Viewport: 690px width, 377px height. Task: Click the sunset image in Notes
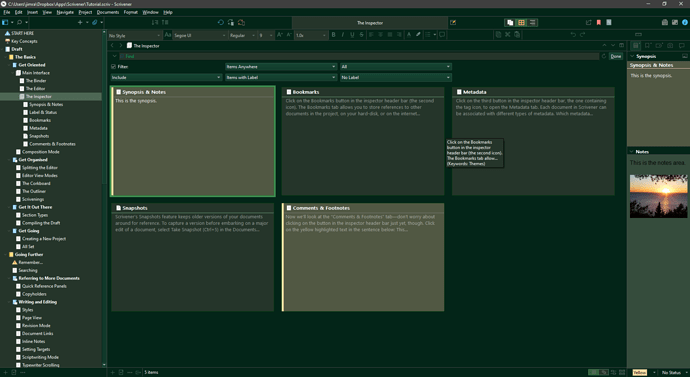pyautogui.click(x=658, y=196)
